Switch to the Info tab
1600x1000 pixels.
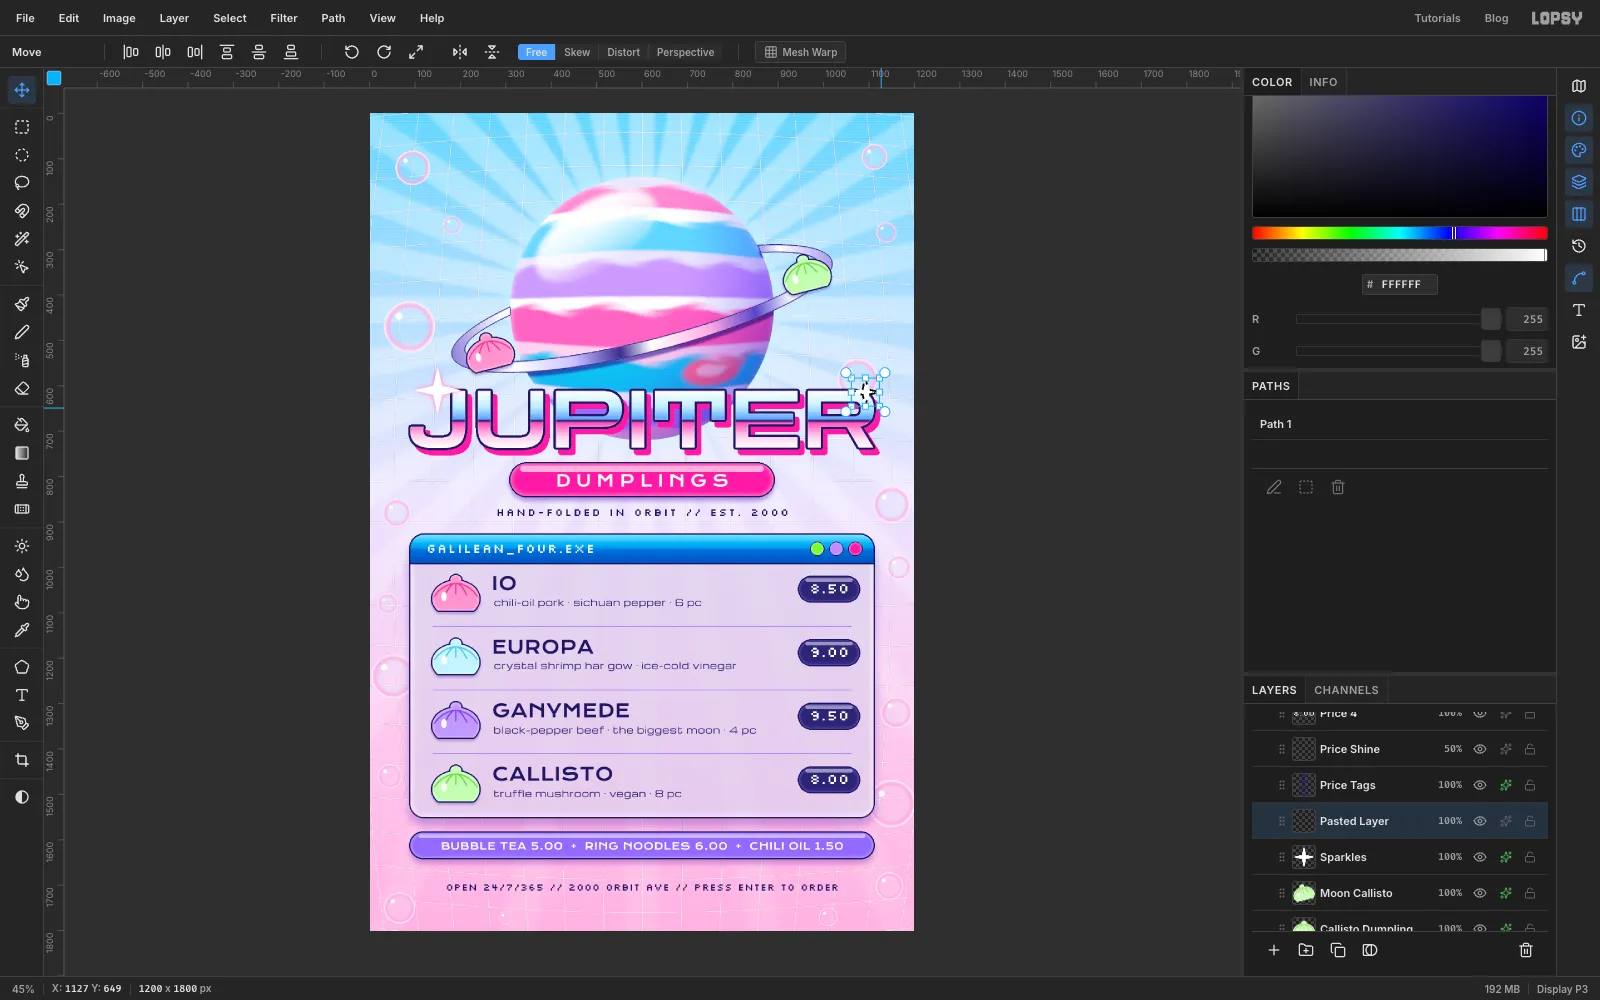[x=1323, y=82]
